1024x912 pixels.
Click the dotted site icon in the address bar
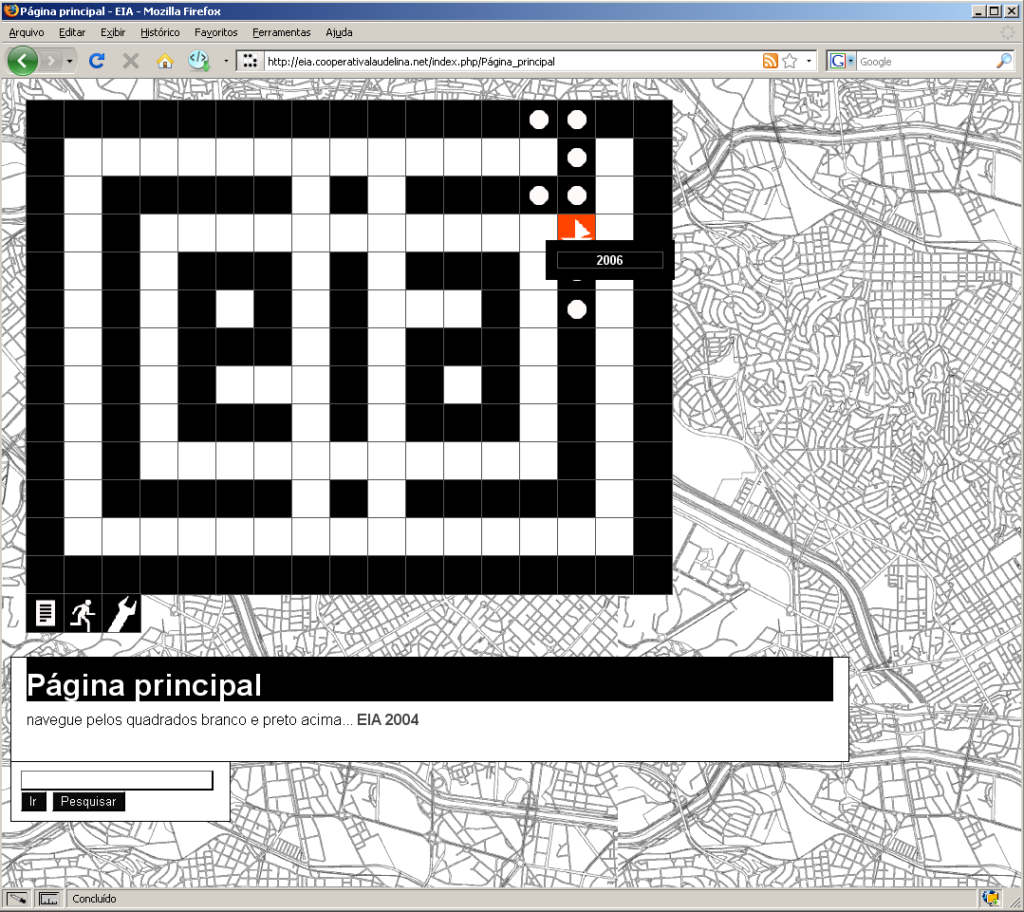[249, 61]
